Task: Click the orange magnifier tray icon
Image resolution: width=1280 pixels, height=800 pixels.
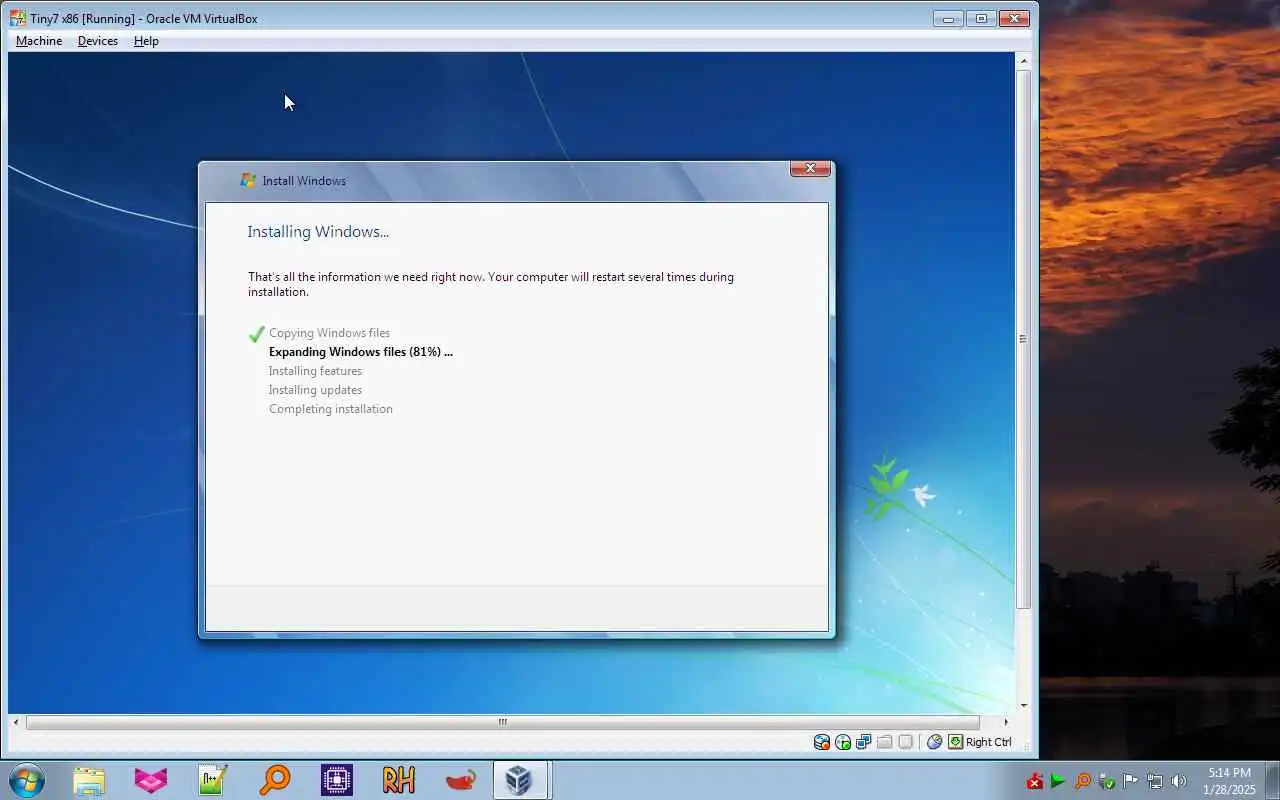Action: pos(1083,782)
